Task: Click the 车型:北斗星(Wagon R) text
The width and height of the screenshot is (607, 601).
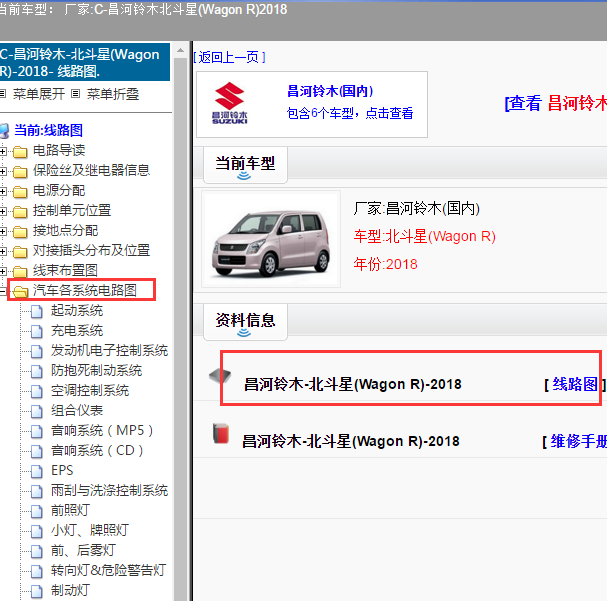Action: [x=425, y=236]
